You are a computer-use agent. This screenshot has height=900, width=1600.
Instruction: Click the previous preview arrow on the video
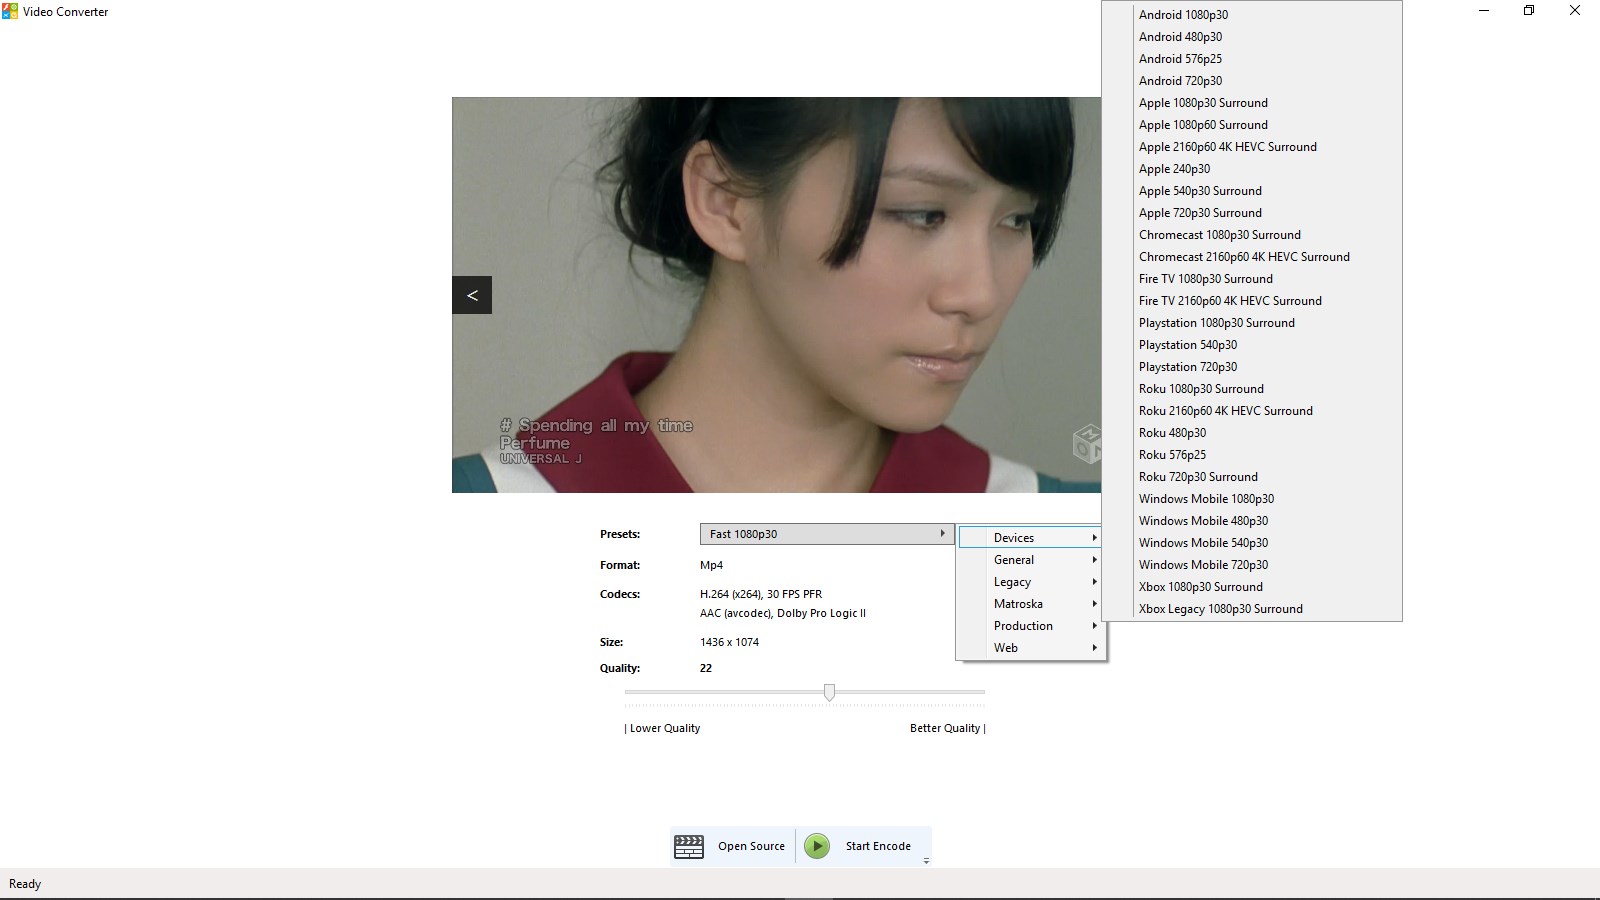[472, 295]
